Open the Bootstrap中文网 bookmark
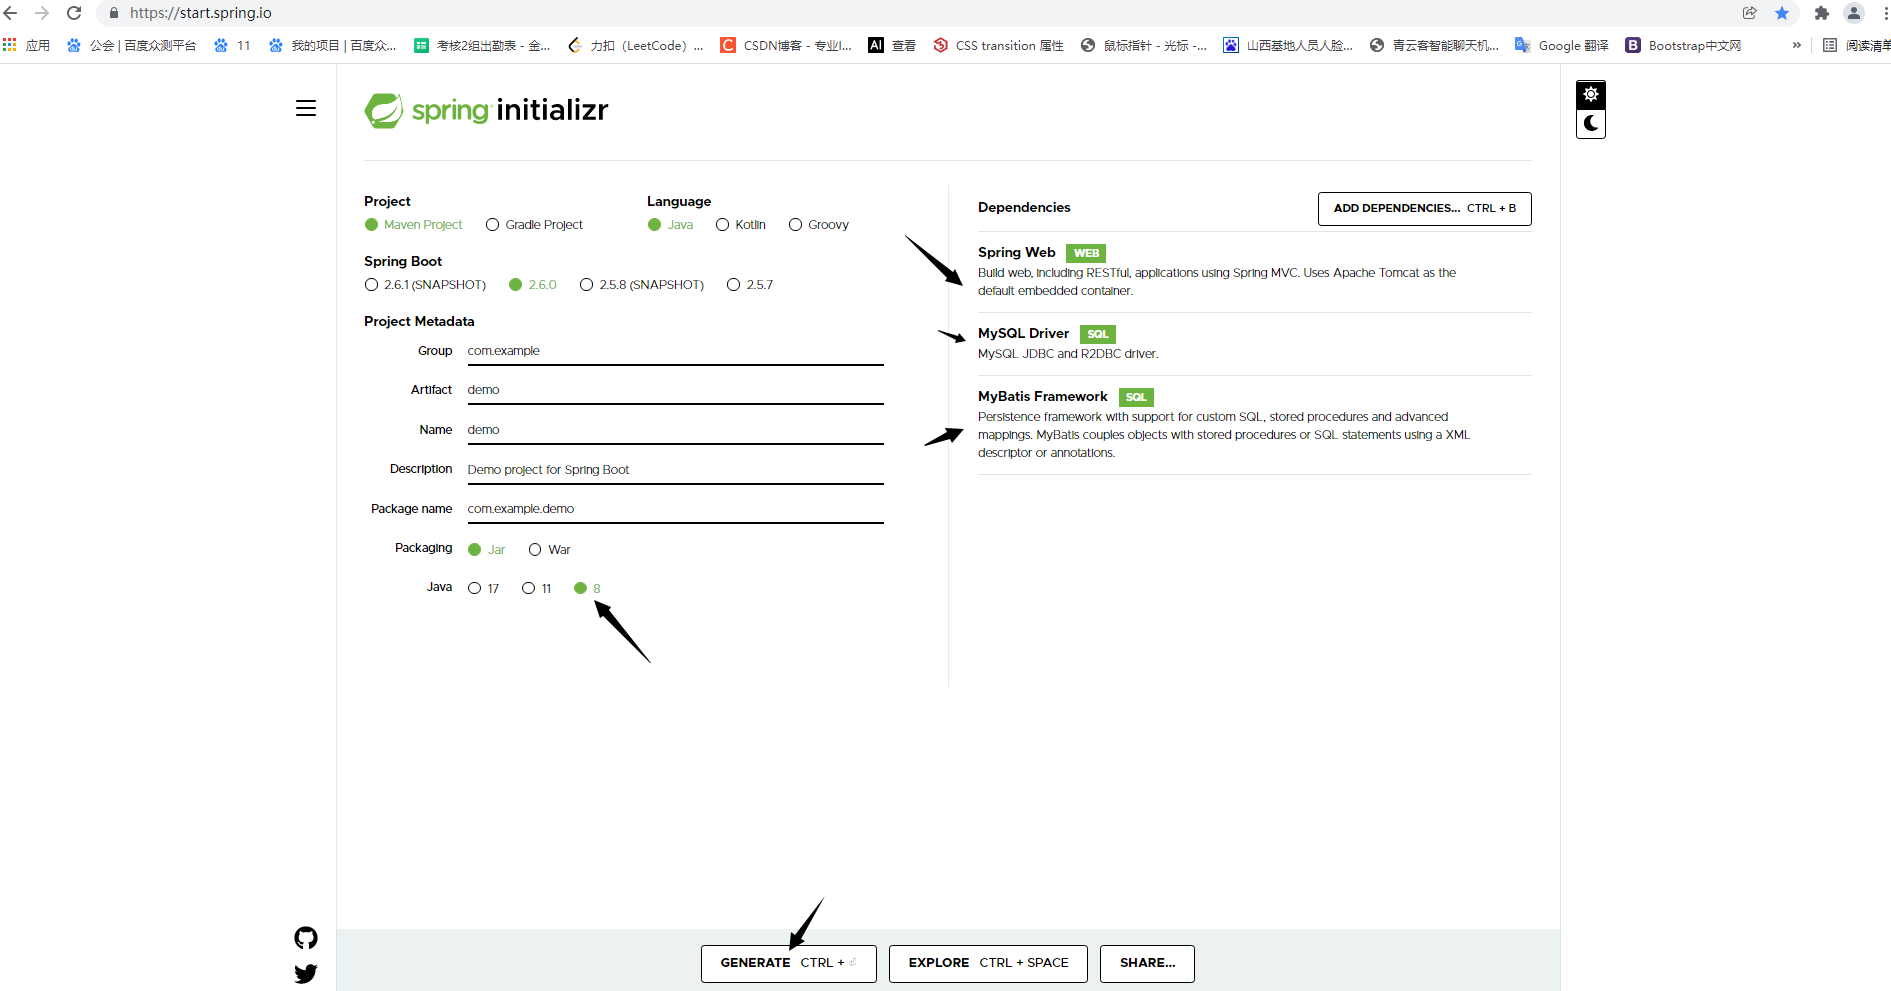 tap(1683, 45)
